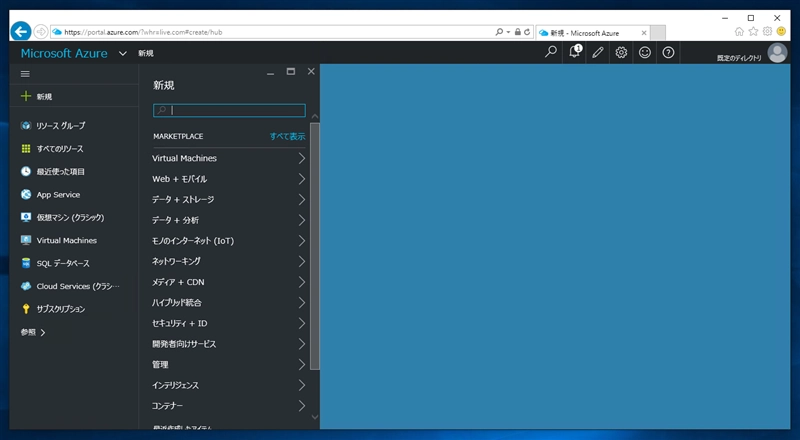The width and height of the screenshot is (800, 440).
Task: Toggle the hamburger sidebar menu
Action: [x=25, y=74]
